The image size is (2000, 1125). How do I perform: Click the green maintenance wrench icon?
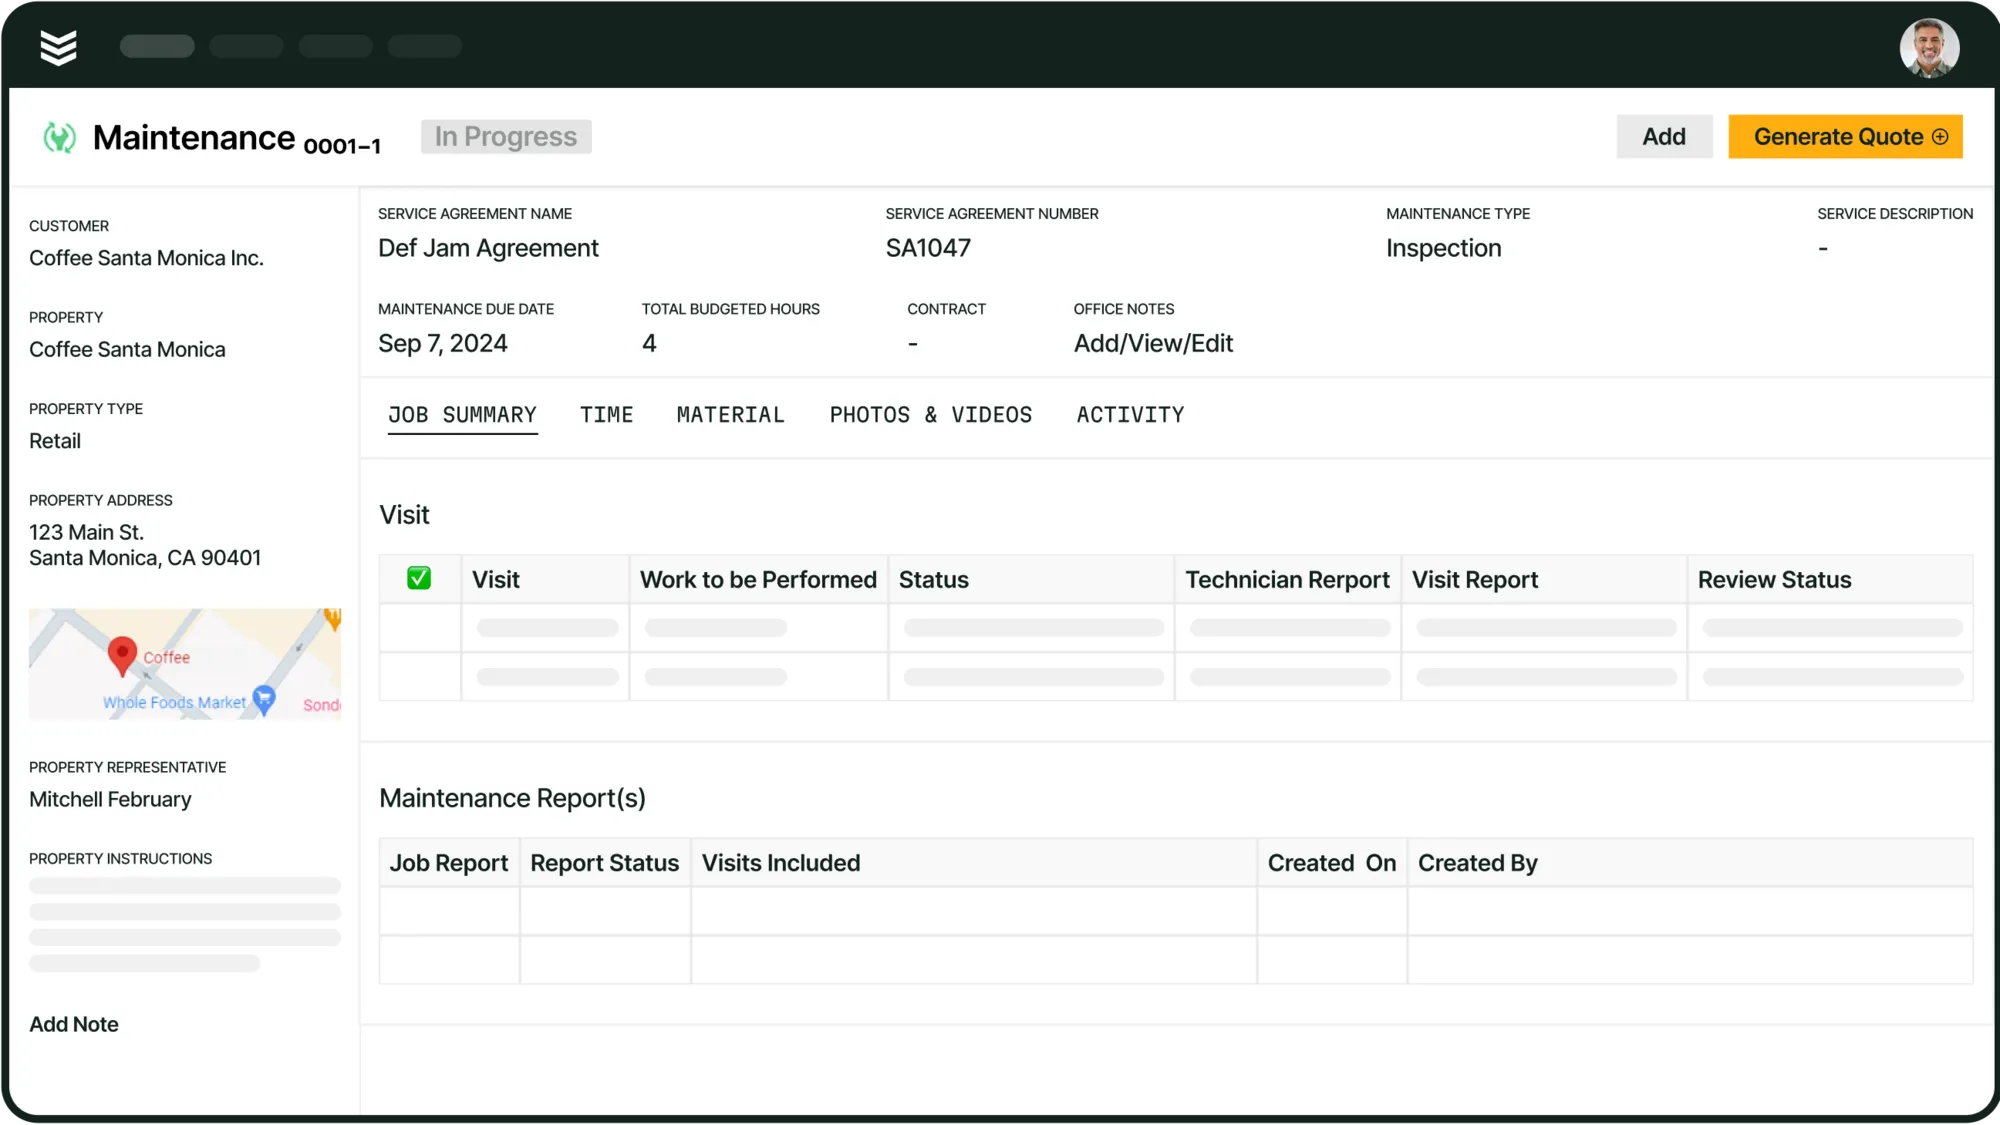[59, 137]
